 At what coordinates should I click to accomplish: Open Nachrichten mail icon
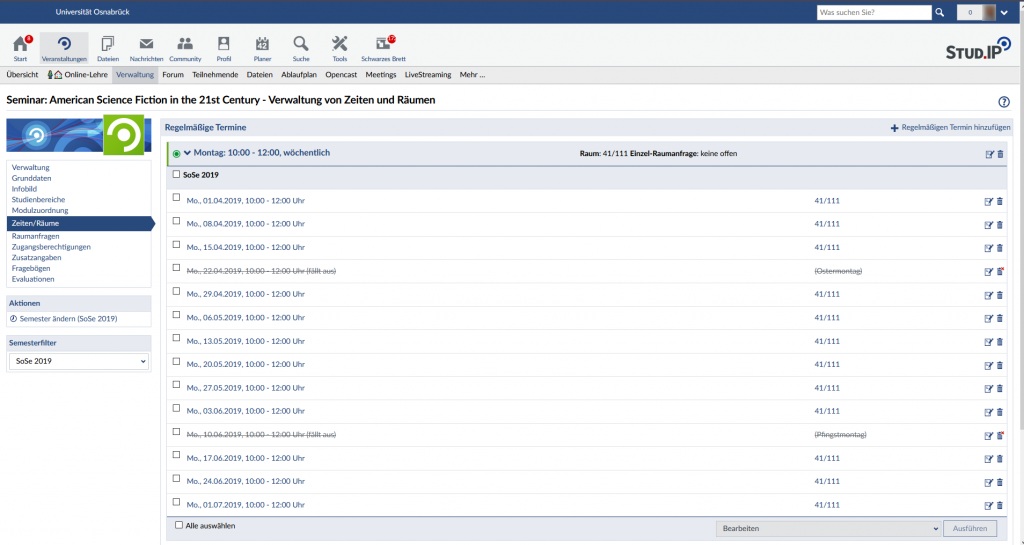(x=146, y=45)
